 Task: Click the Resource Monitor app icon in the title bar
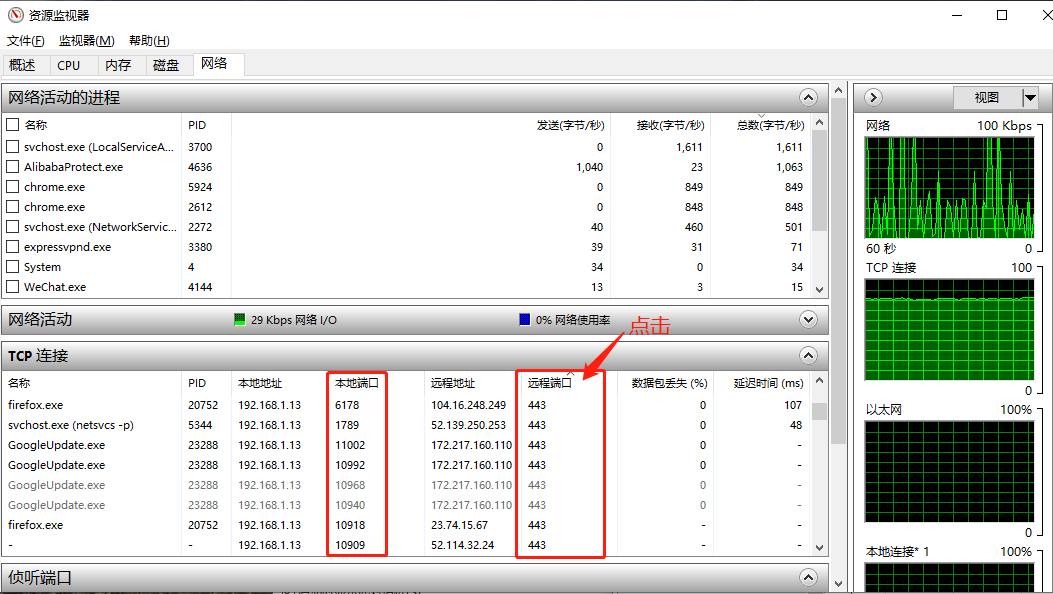click(x=15, y=15)
